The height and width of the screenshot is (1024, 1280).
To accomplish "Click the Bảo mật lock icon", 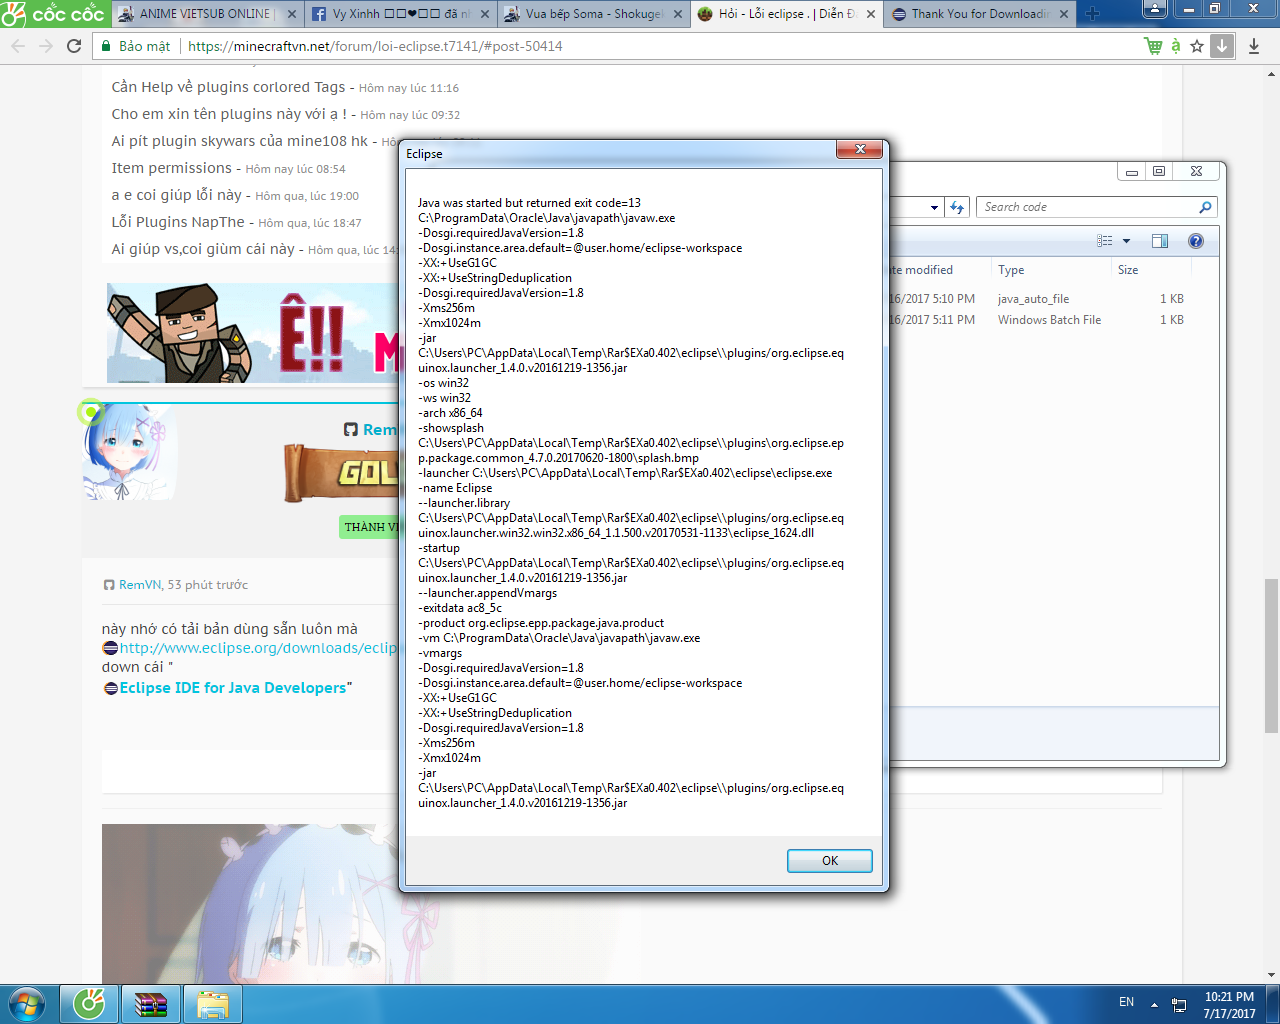I will 106,46.
